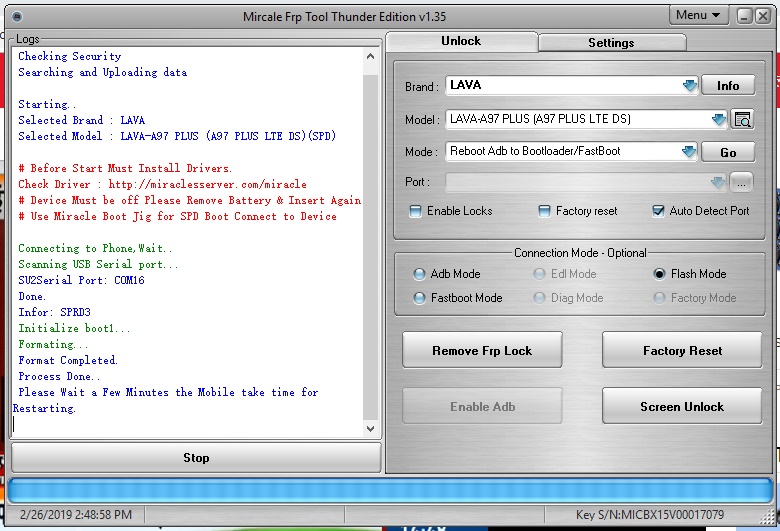Select the Factory Mode radio button
The height and width of the screenshot is (531, 780).
659,298
